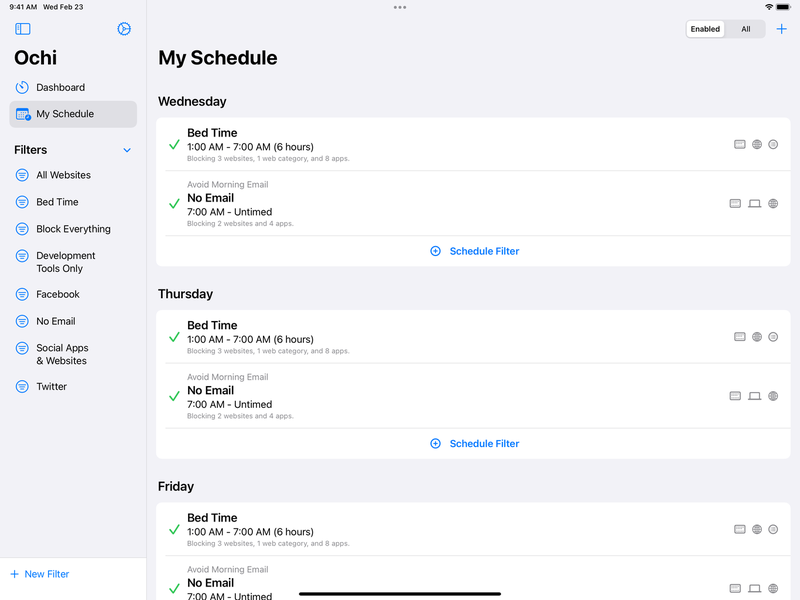The image size is (800, 600).
Task: Open the three-dot multitasking menu at top
Action: coord(400,7)
